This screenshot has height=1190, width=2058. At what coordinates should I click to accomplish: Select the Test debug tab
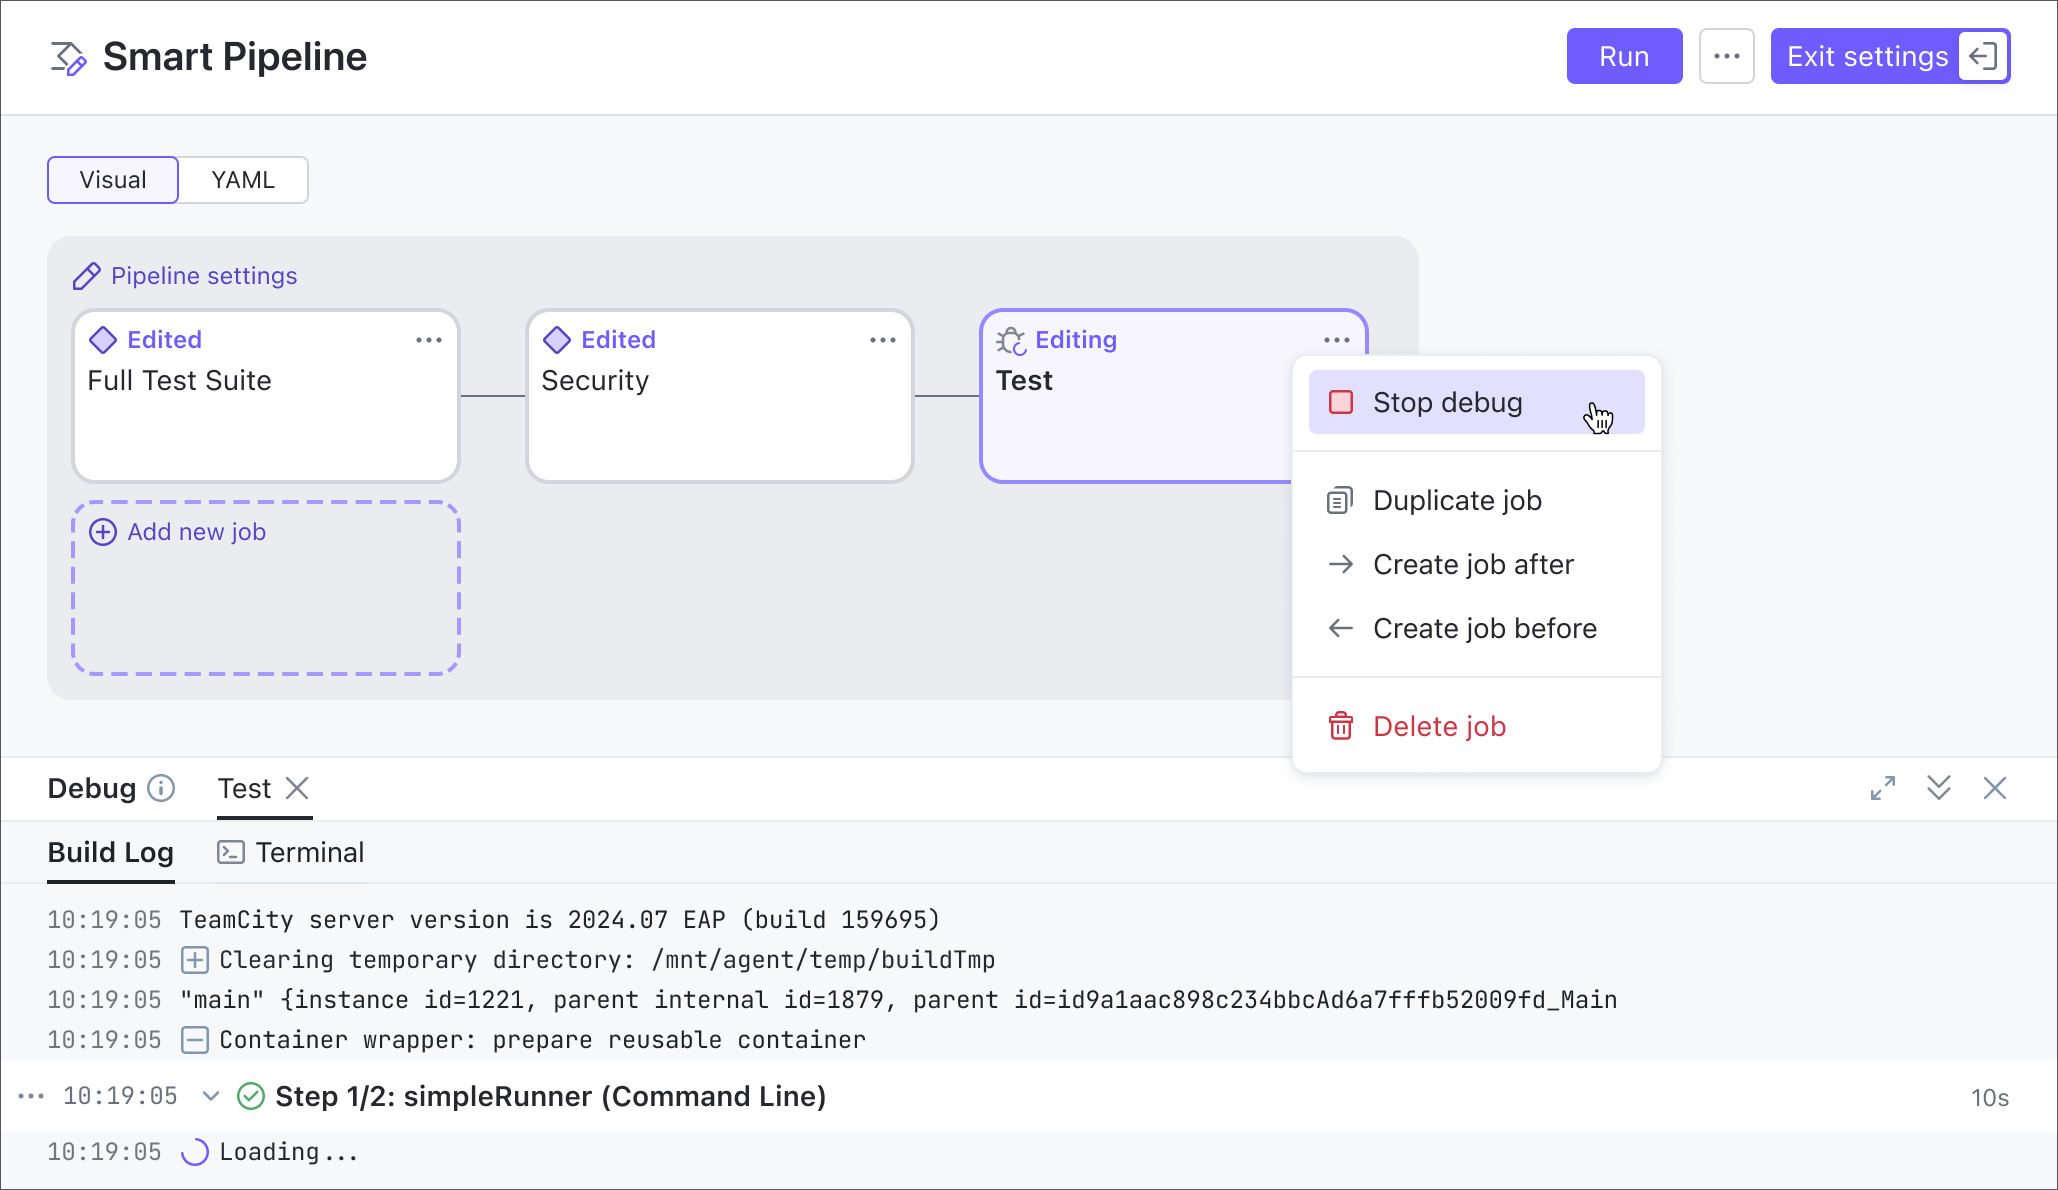pyautogui.click(x=245, y=789)
